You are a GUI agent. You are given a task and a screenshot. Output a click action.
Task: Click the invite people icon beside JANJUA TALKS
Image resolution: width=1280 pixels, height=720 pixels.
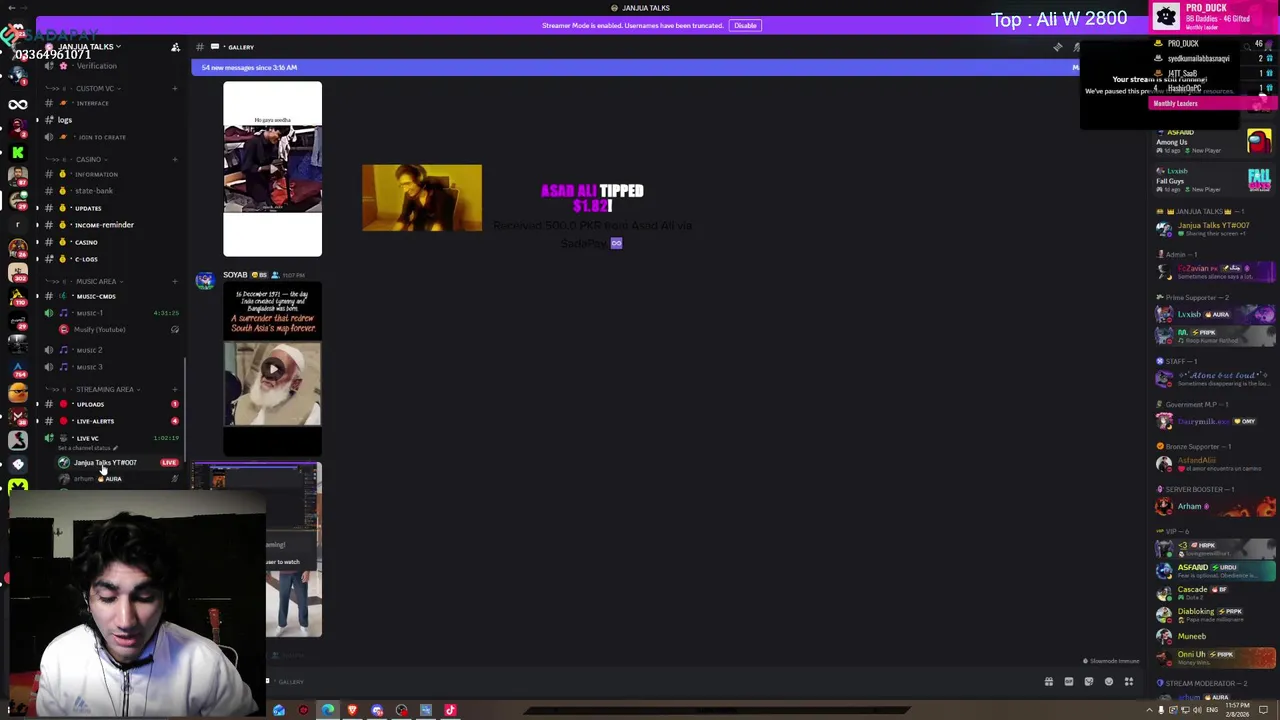point(175,47)
